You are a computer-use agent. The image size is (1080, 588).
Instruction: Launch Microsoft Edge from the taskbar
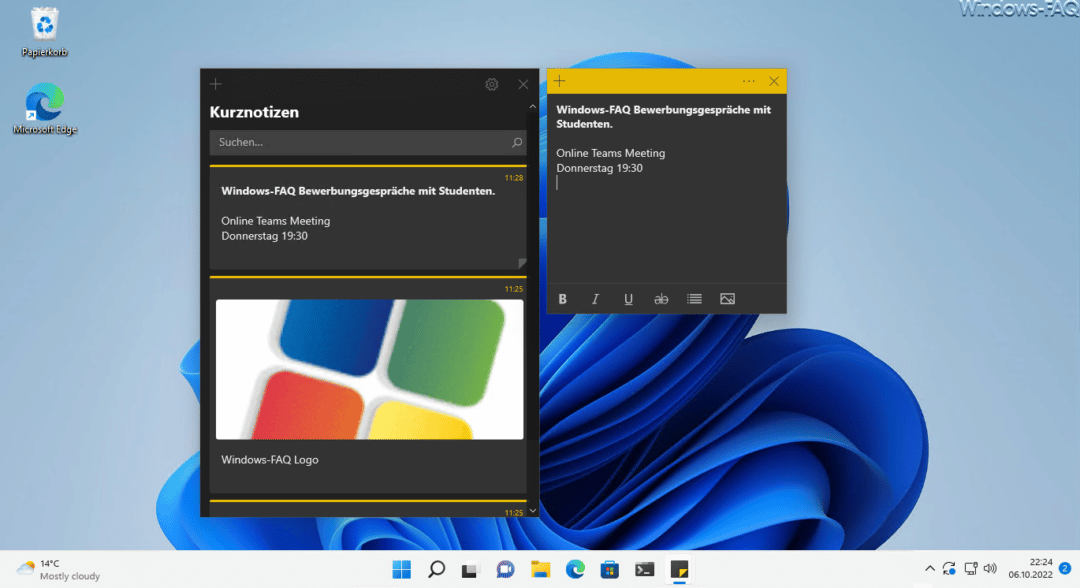pos(575,569)
